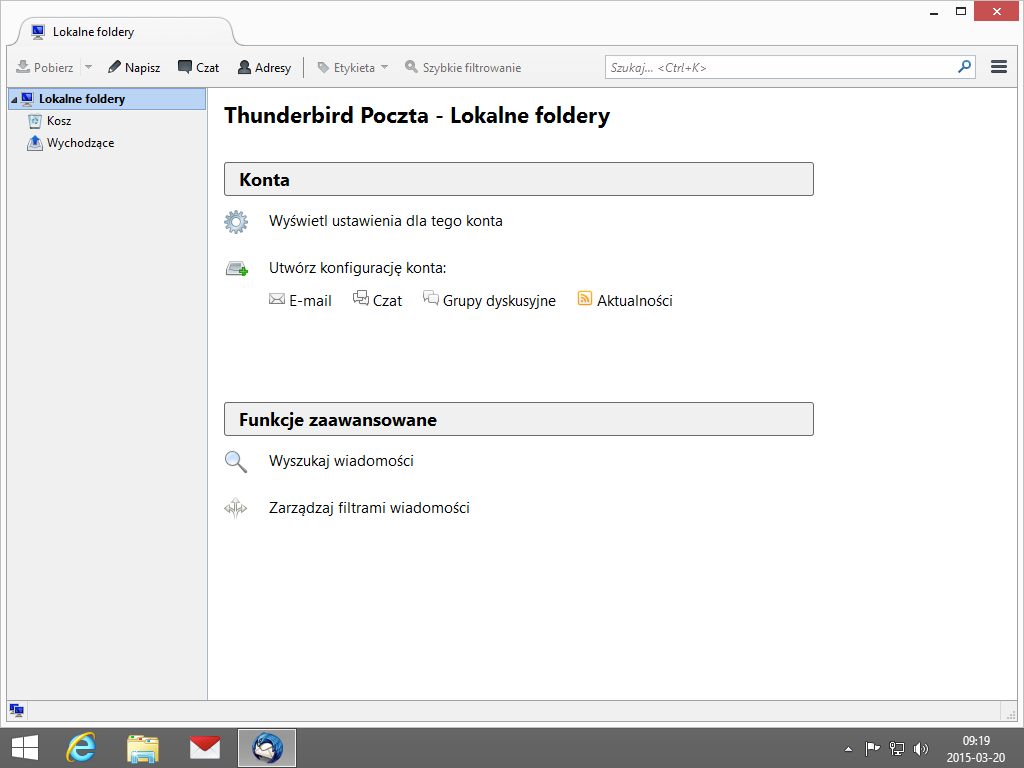Click the Konta section header
Viewport: 1024px width, 768px height.
(x=519, y=179)
